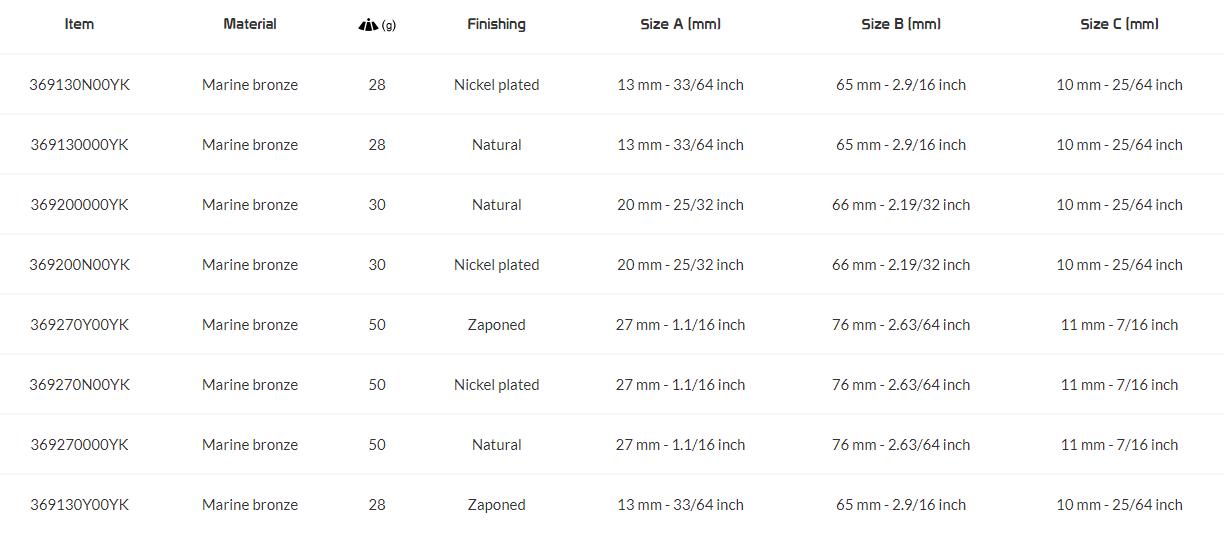Viewport: 1229px width, 543px height.
Task: Click the first Zaponed finishing cell
Action: click(x=496, y=325)
